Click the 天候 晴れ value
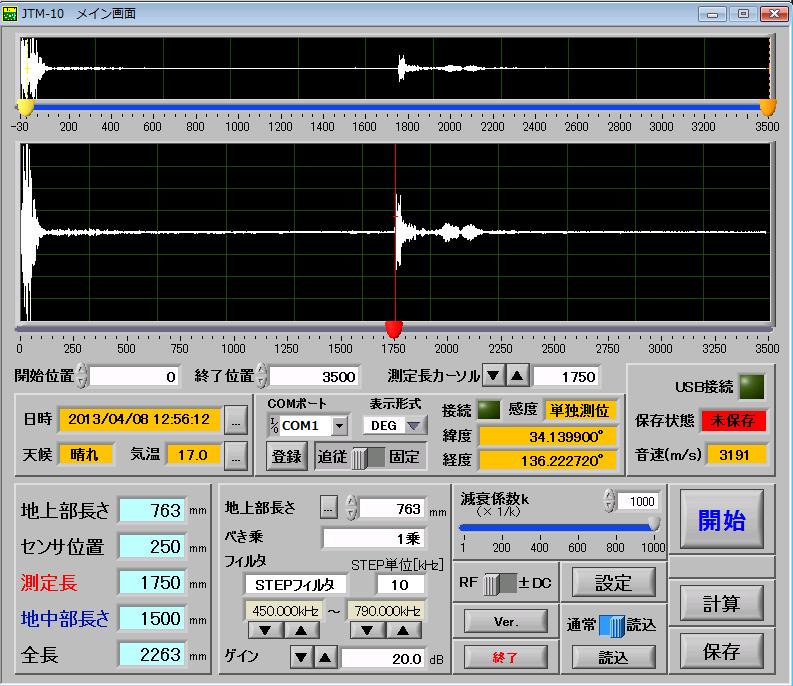 (x=85, y=454)
